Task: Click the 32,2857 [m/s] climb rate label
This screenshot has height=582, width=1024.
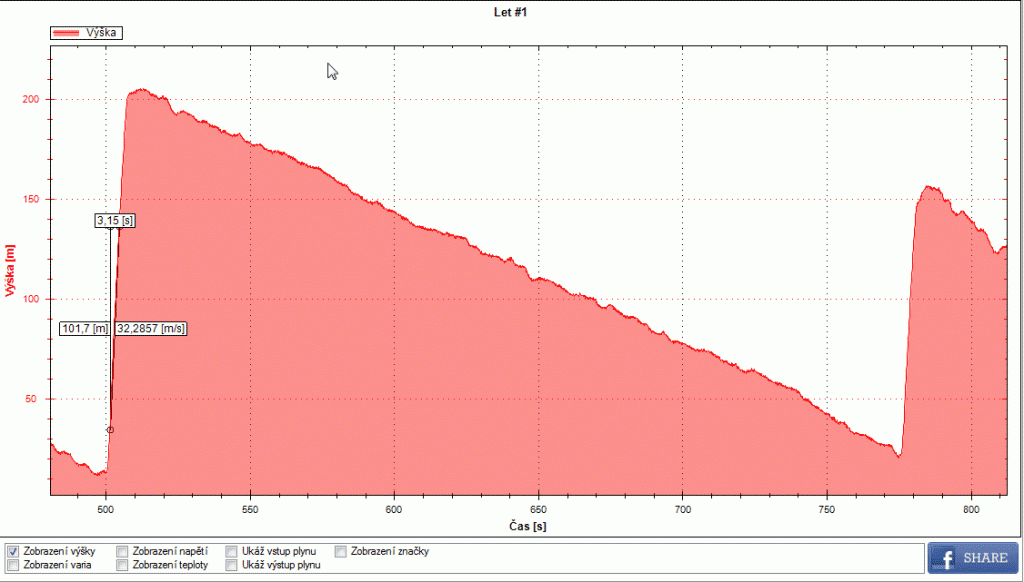Action: coord(151,328)
